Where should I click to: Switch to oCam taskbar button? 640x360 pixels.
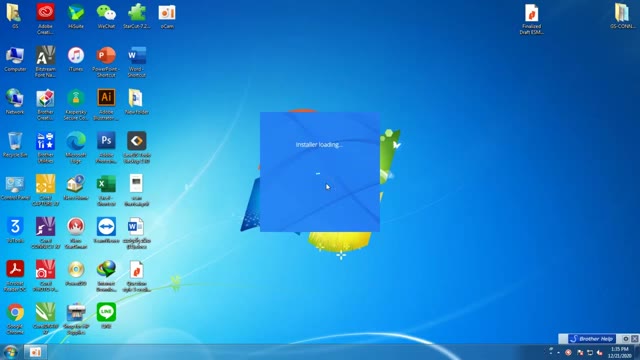[x=35, y=352]
